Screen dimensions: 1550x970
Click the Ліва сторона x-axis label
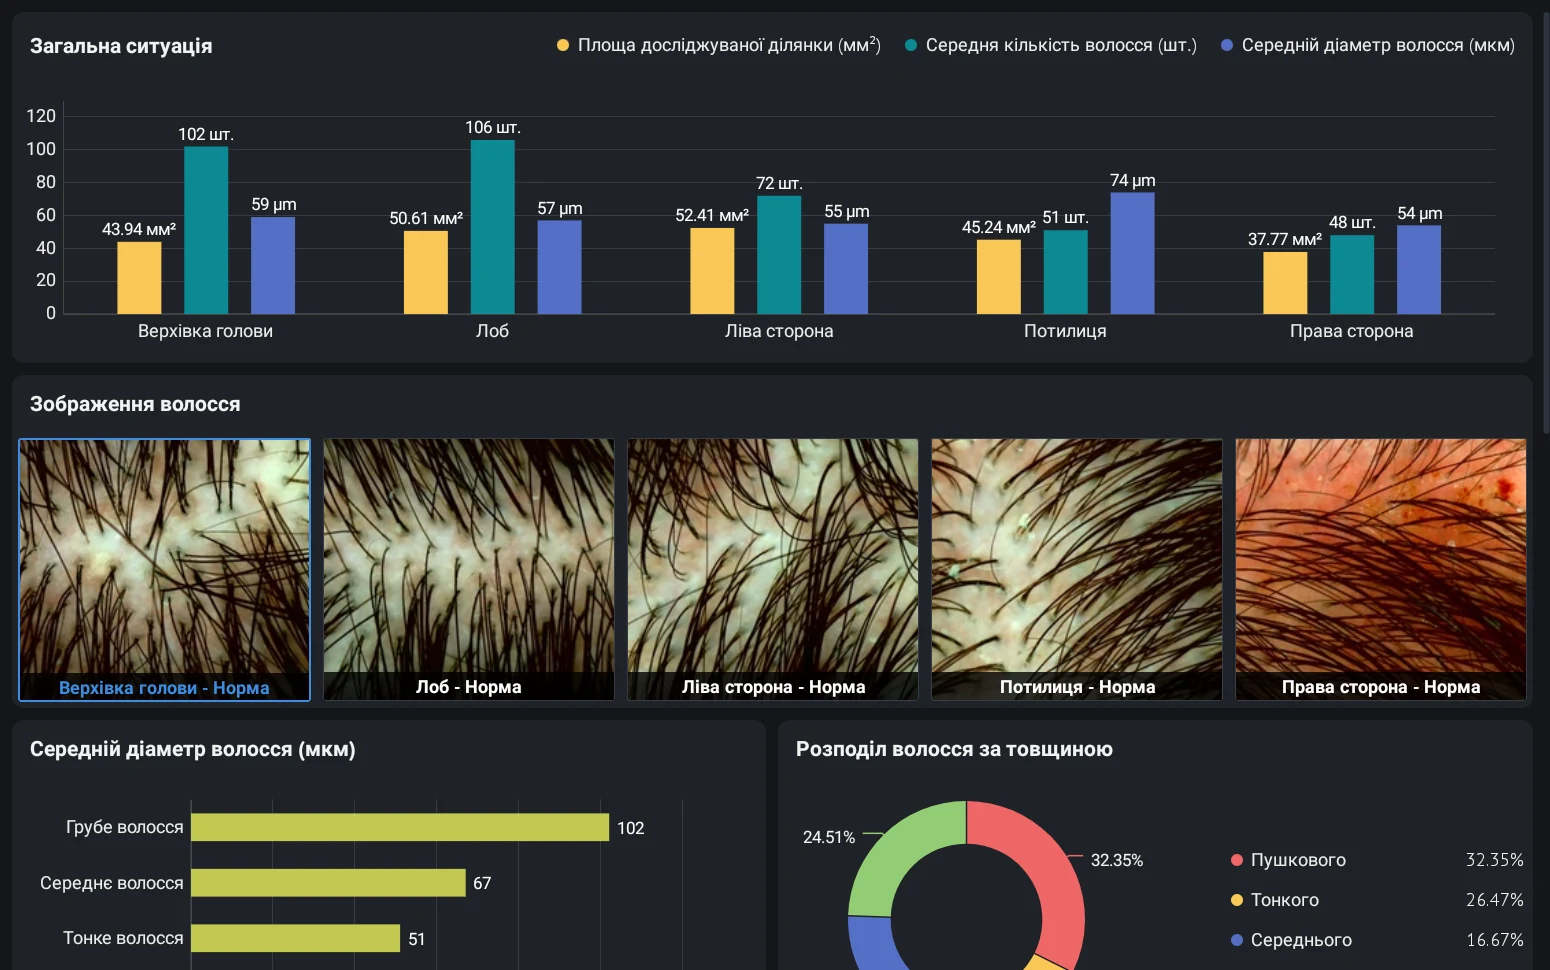pyautogui.click(x=779, y=331)
